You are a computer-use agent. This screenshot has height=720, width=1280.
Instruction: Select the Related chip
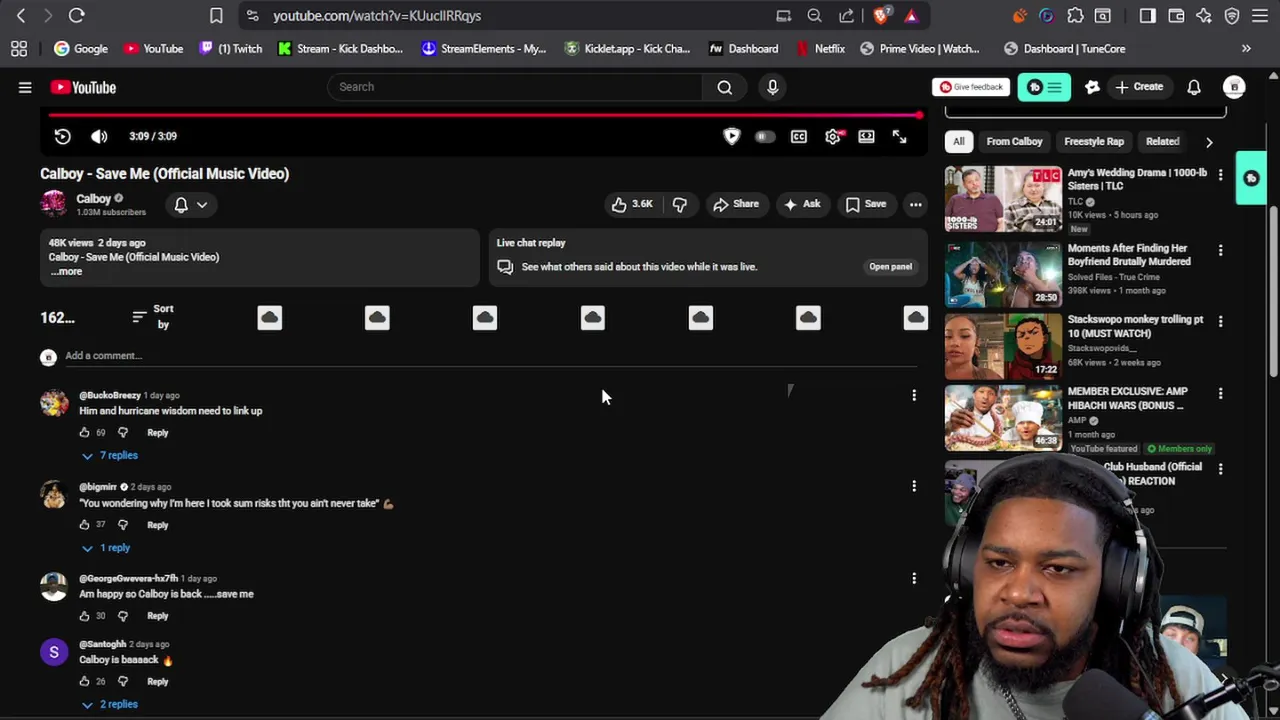click(1162, 142)
